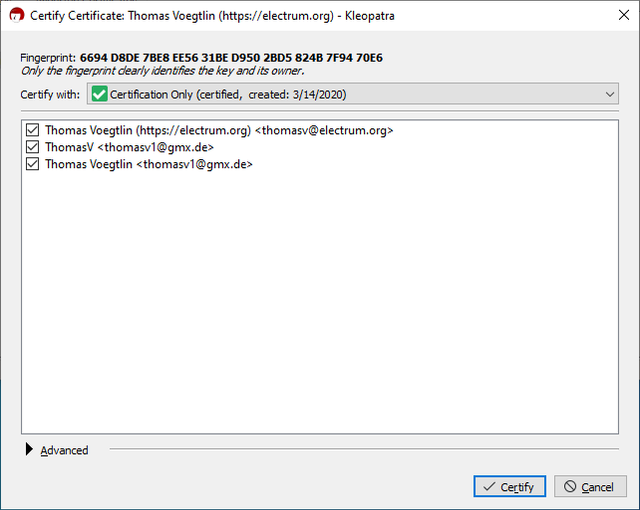The image size is (640, 510).
Task: Click the circle-slash icon on Cancel button
Action: [x=570, y=486]
